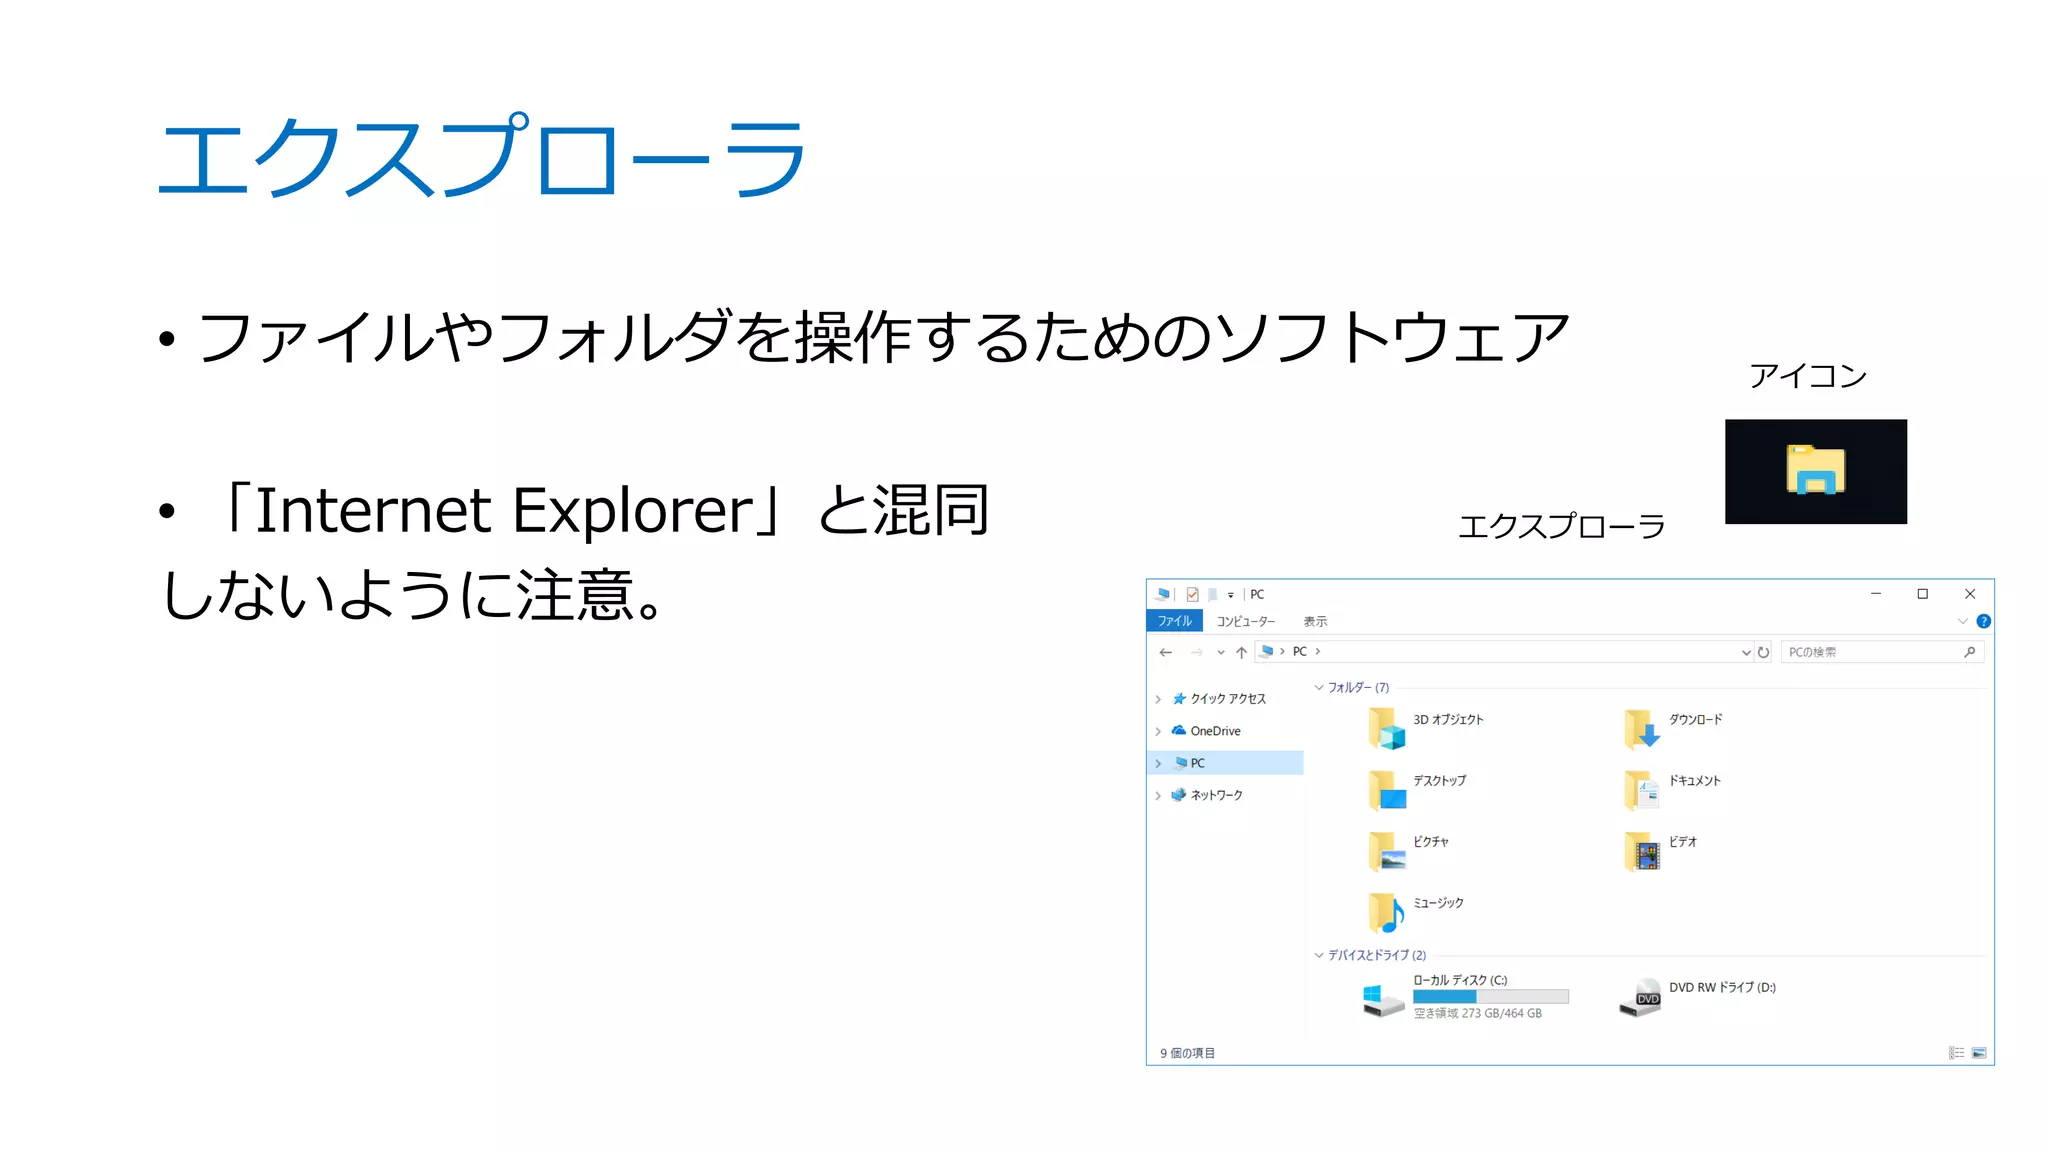Open the Customize Quick Access Toolbar dropdown arrow
The width and height of the screenshot is (2048, 1152).
click(x=1231, y=595)
